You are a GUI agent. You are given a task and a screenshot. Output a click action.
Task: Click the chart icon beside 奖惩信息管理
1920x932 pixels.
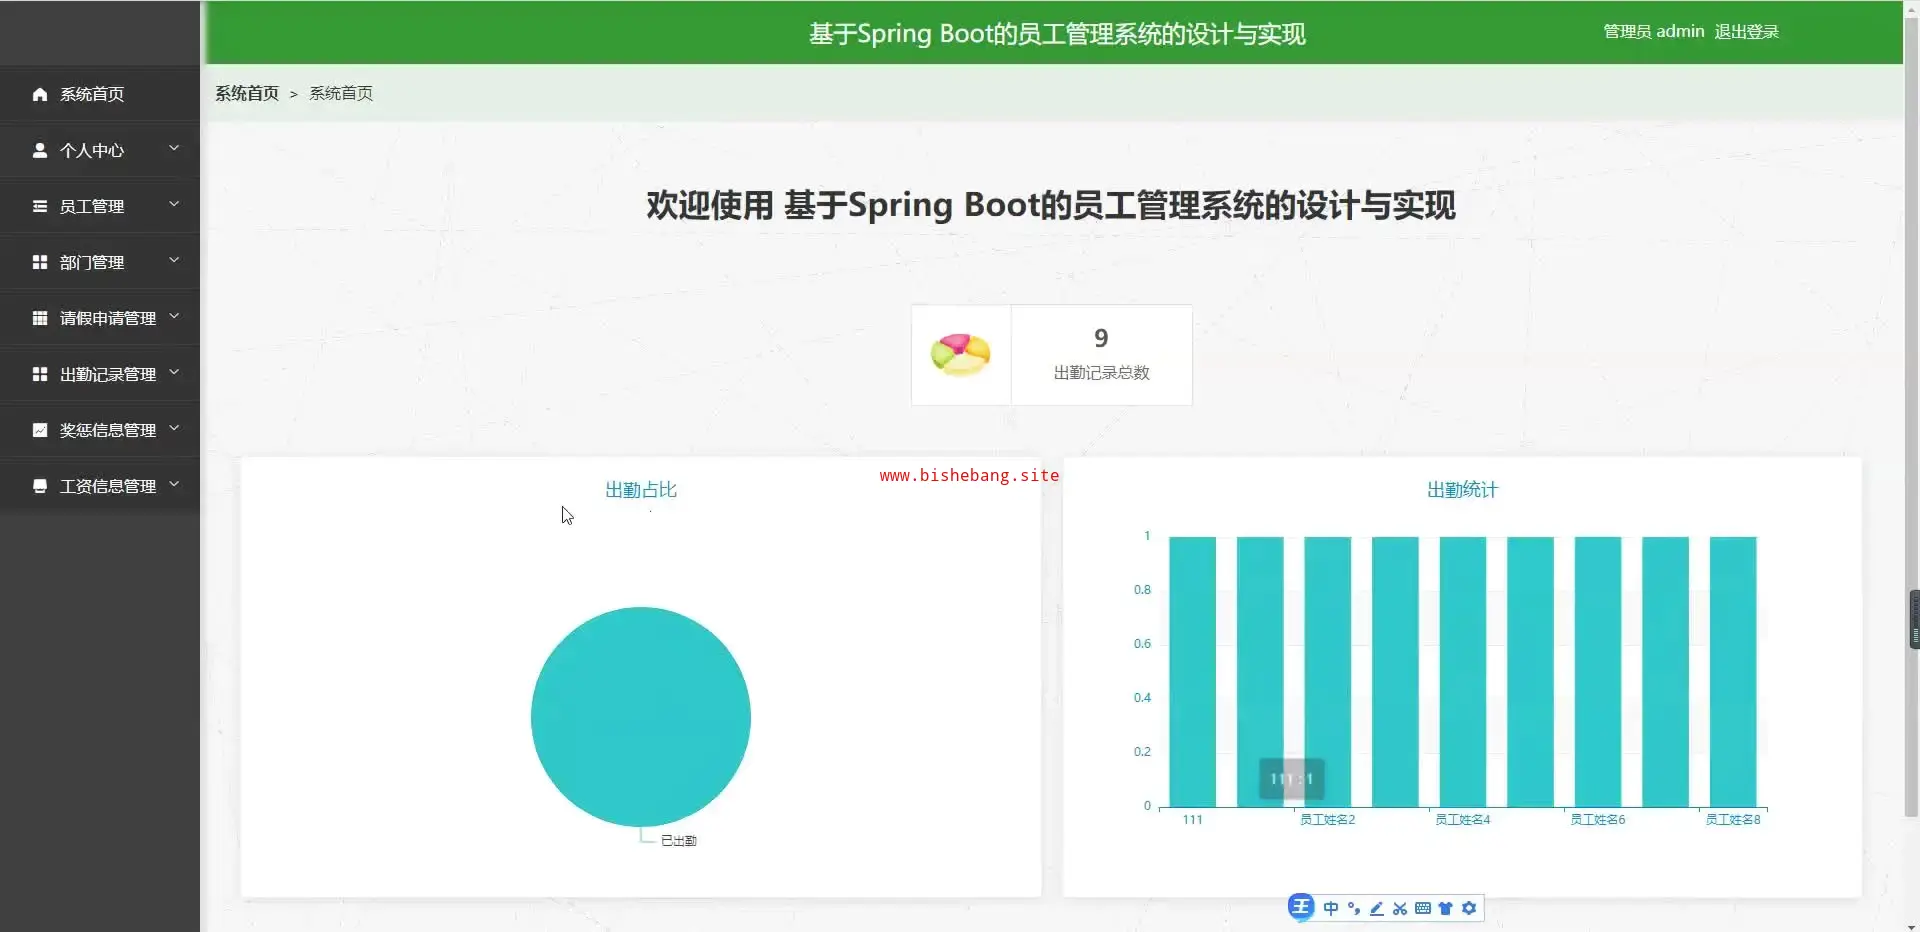[x=40, y=430]
